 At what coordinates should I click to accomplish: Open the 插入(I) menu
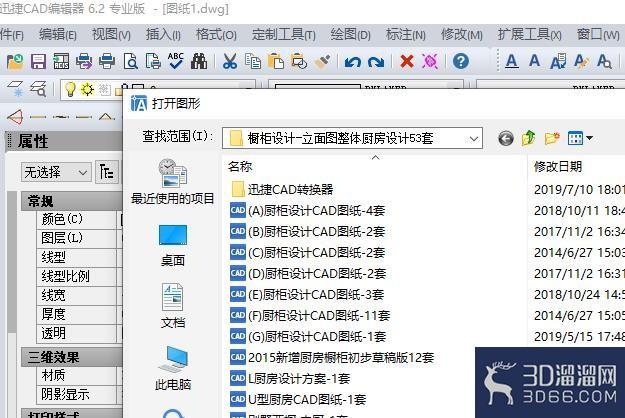pyautogui.click(x=163, y=35)
